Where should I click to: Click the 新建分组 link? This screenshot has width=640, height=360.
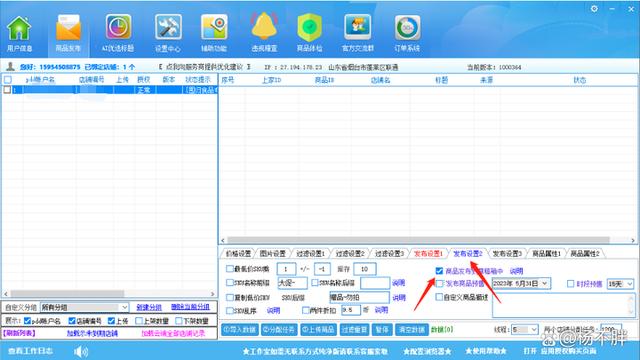(149, 307)
